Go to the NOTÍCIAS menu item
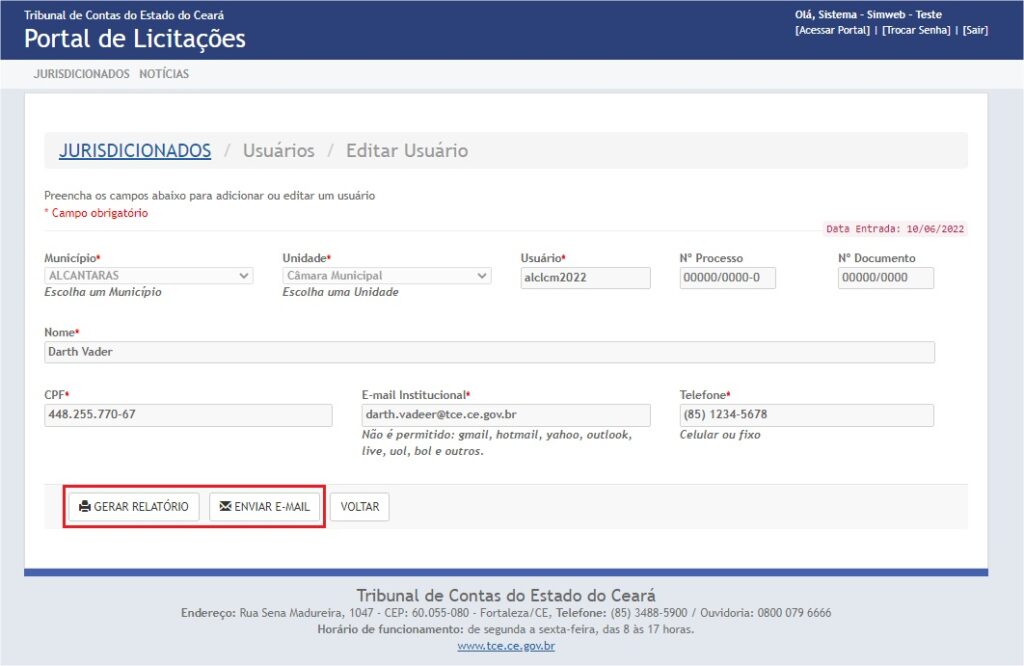This screenshot has width=1024, height=666. pyautogui.click(x=164, y=74)
